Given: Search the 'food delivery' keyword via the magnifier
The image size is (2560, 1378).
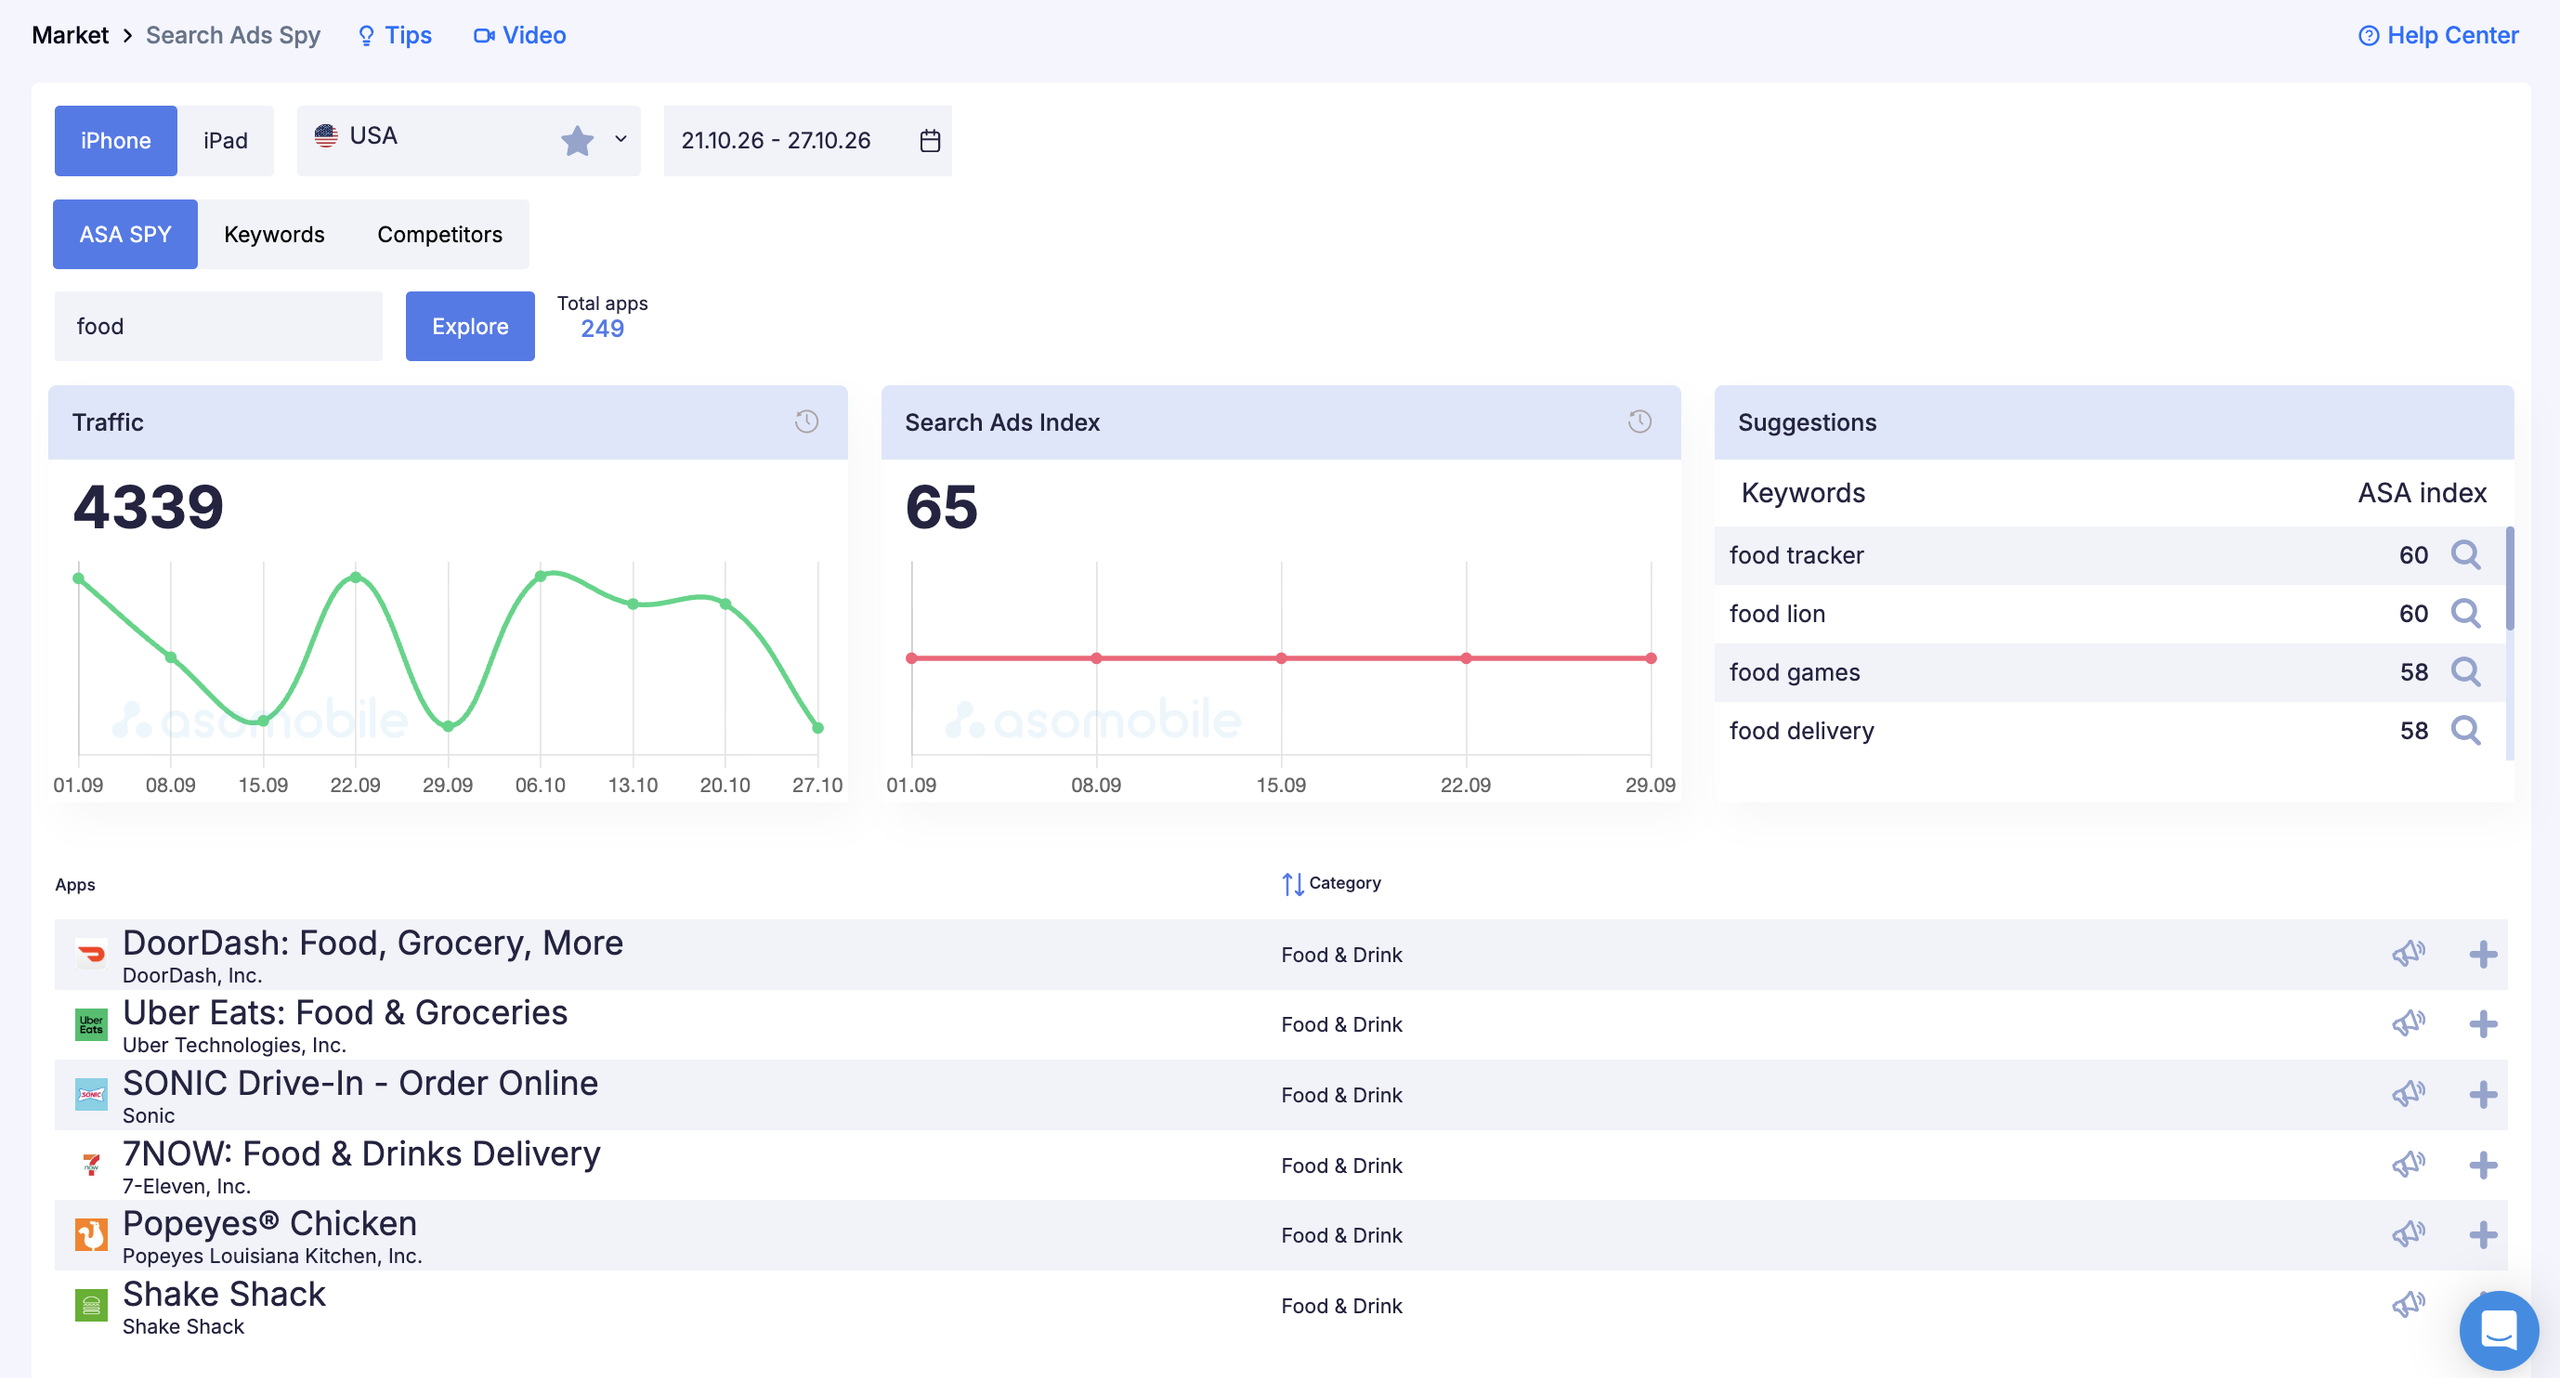Looking at the screenshot, I should [x=2466, y=731].
